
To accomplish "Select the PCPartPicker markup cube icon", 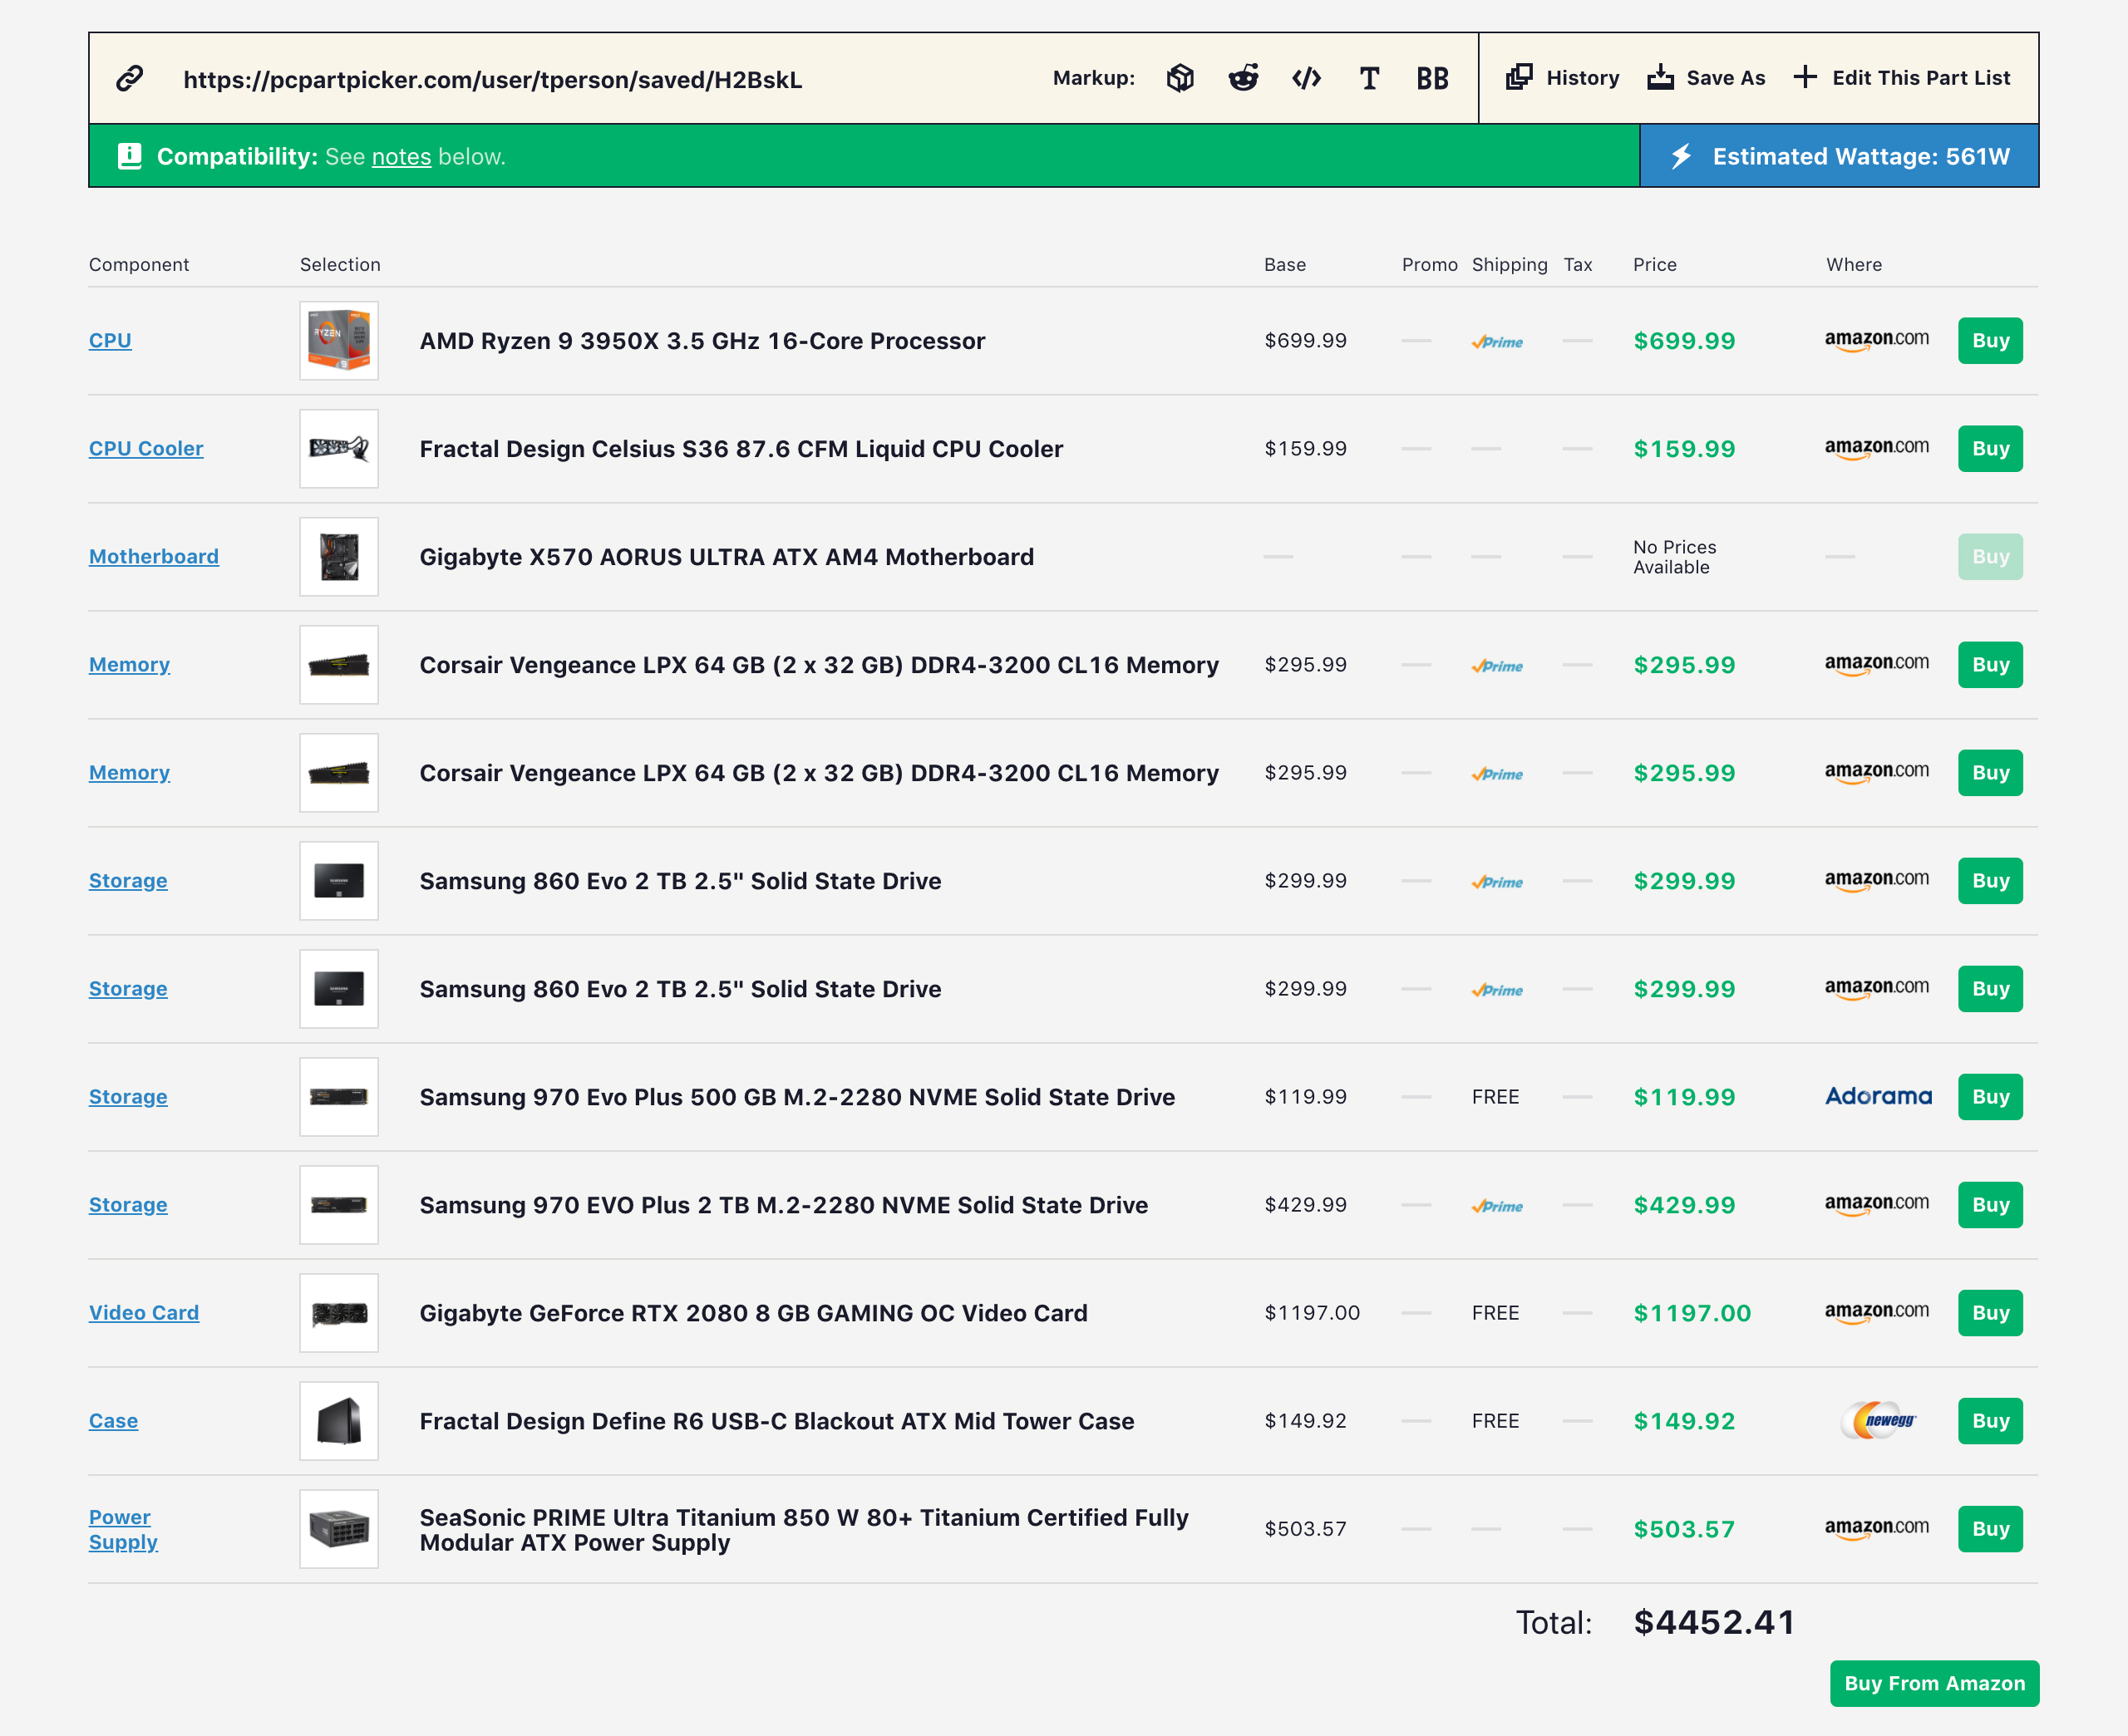I will tap(1180, 78).
